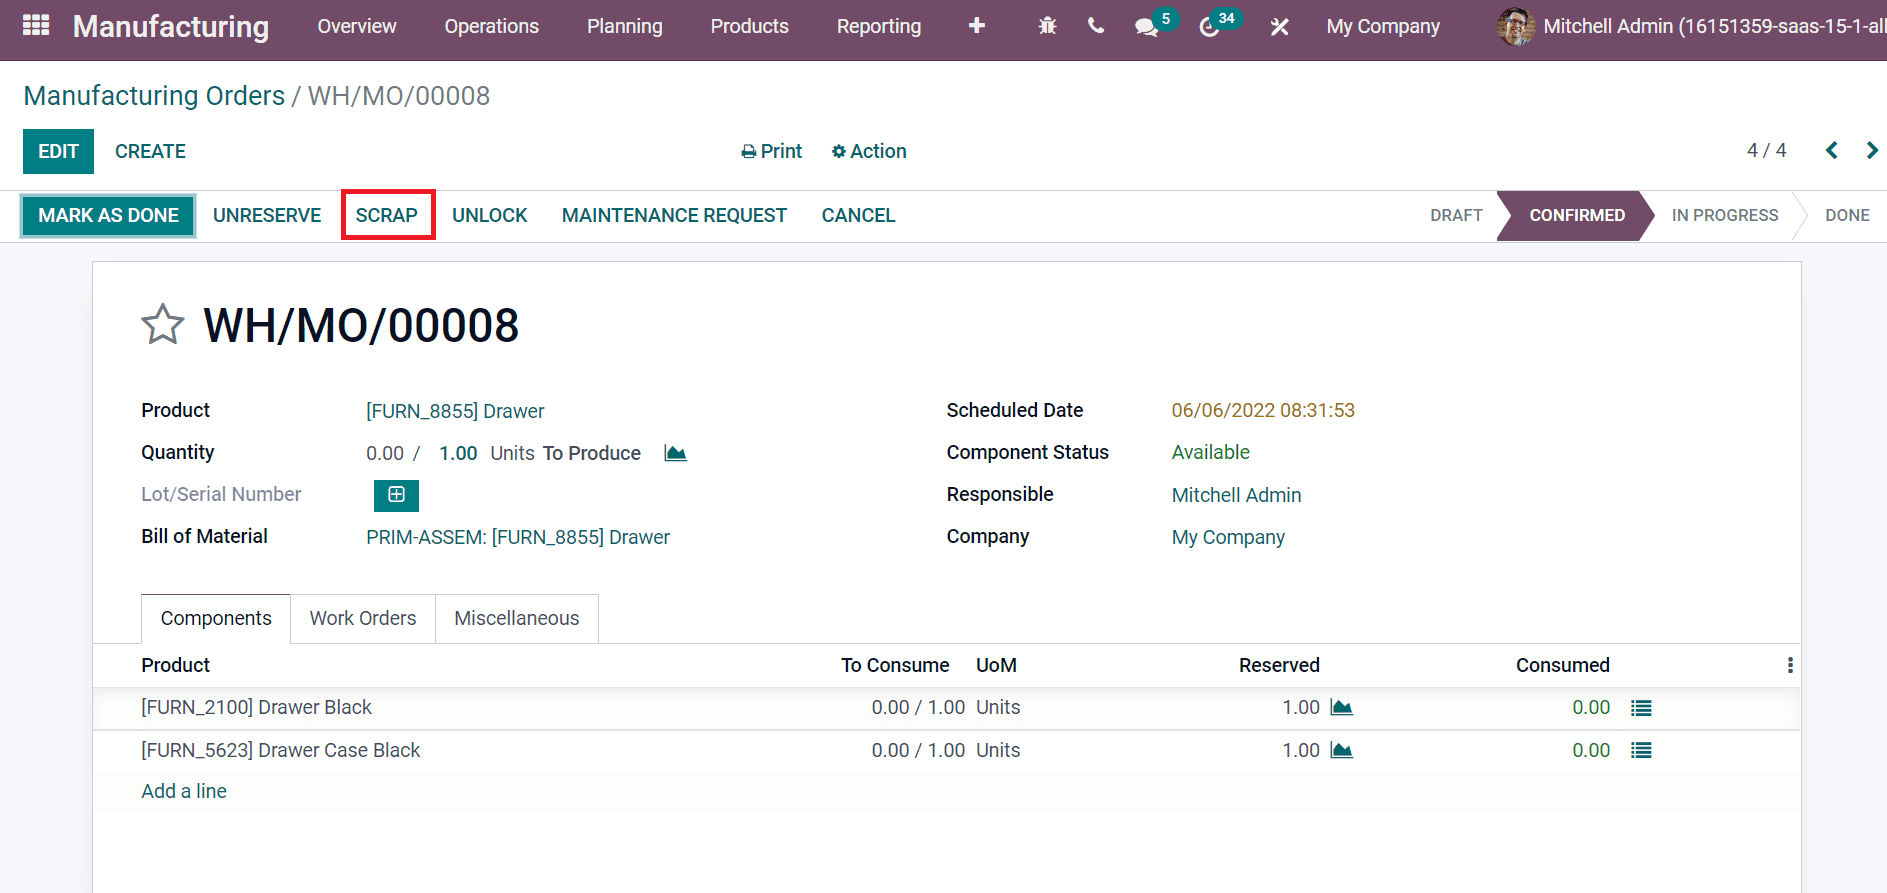Open conversations chat icon with badge 5
The height and width of the screenshot is (893, 1887).
[x=1149, y=26]
